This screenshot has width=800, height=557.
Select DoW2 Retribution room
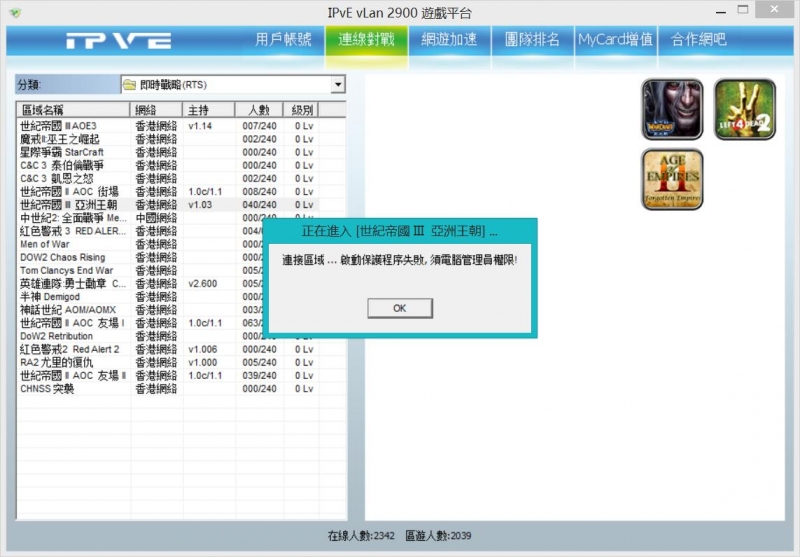pyautogui.click(x=140, y=336)
